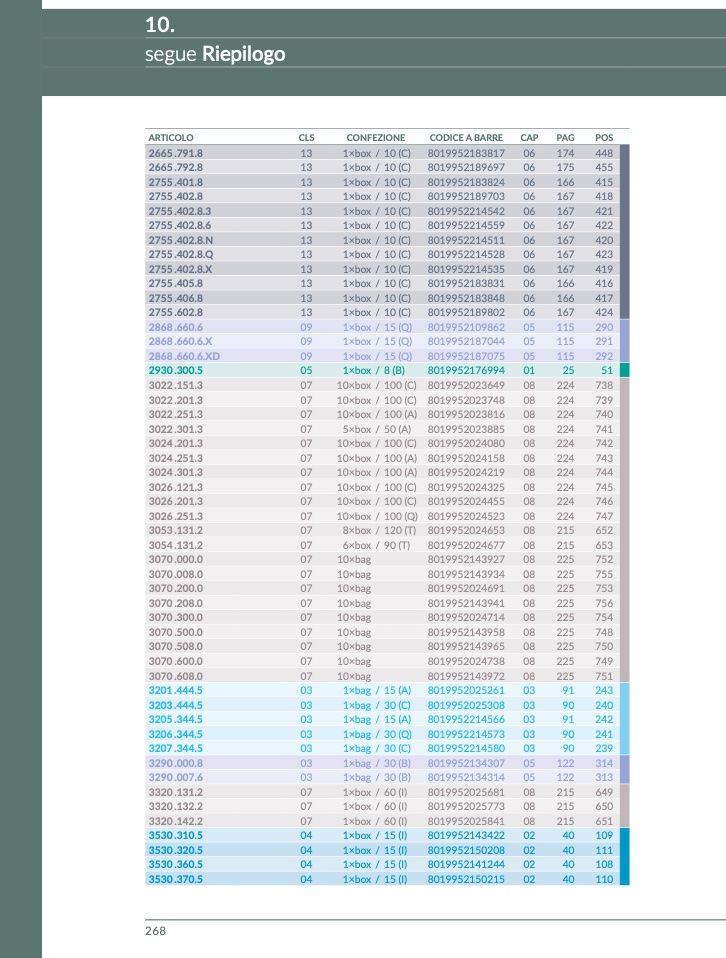This screenshot has width=726, height=958.
Task: Select article code 3054.131.2
Action: coord(176,545)
